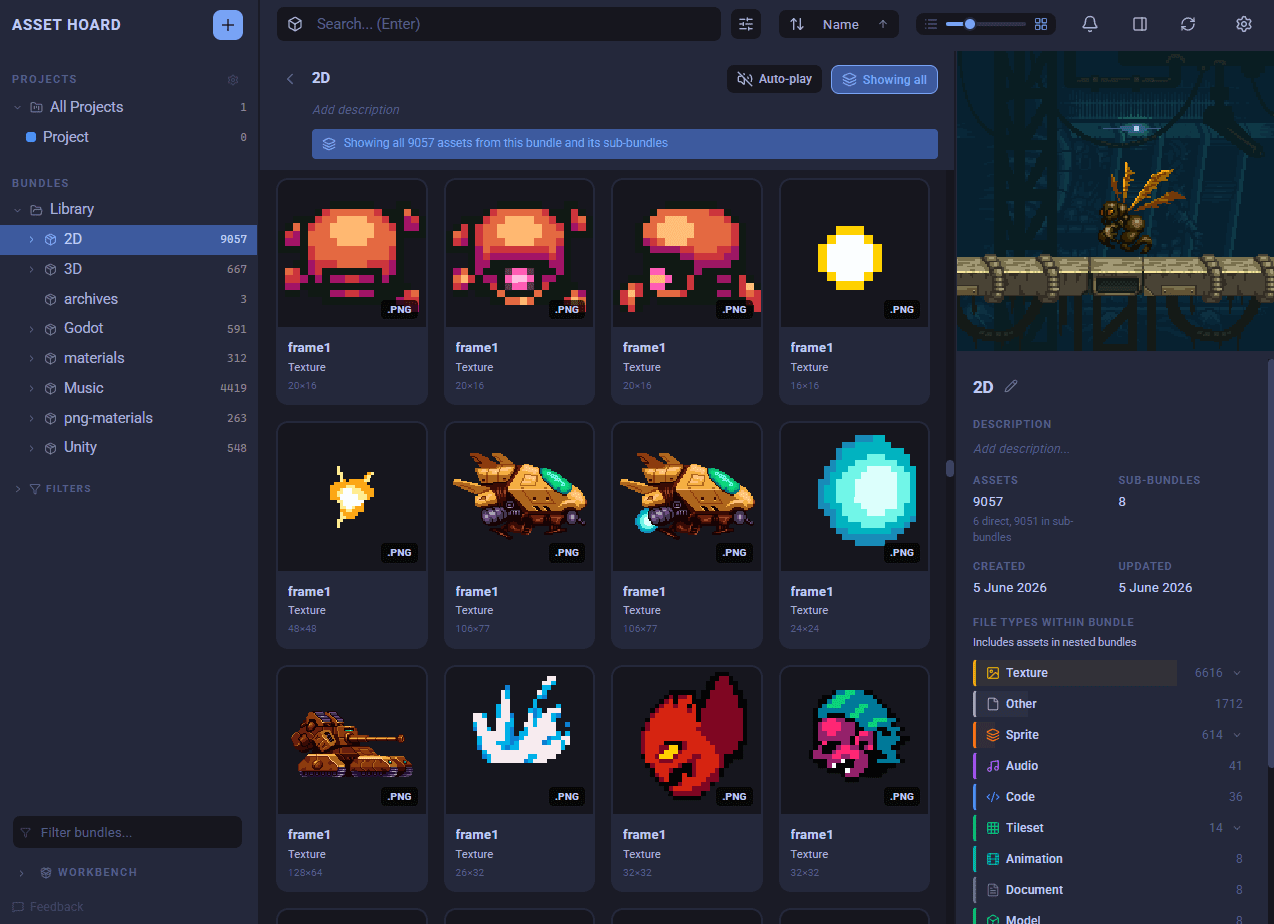The image size is (1274, 924).
Task: Filter by Code file type row
Action: point(1109,797)
